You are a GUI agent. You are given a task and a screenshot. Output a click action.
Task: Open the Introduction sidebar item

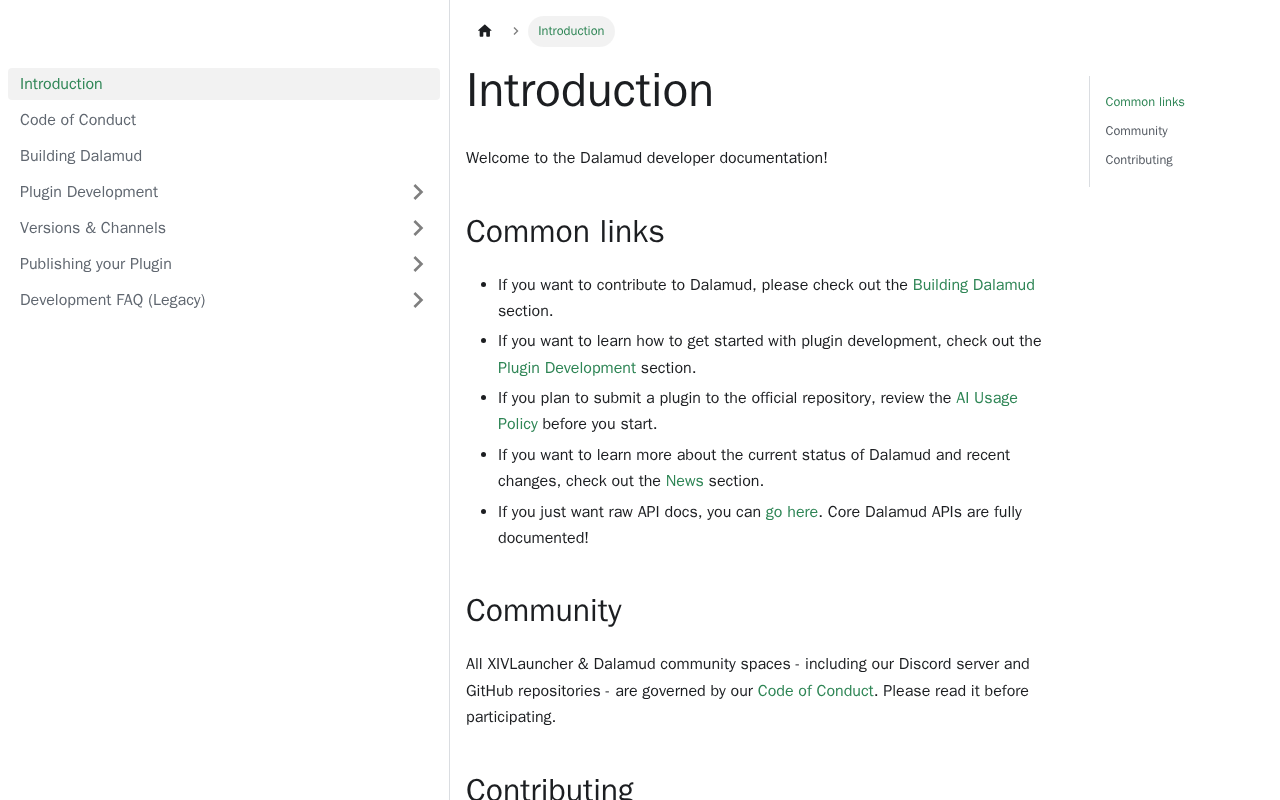61,84
